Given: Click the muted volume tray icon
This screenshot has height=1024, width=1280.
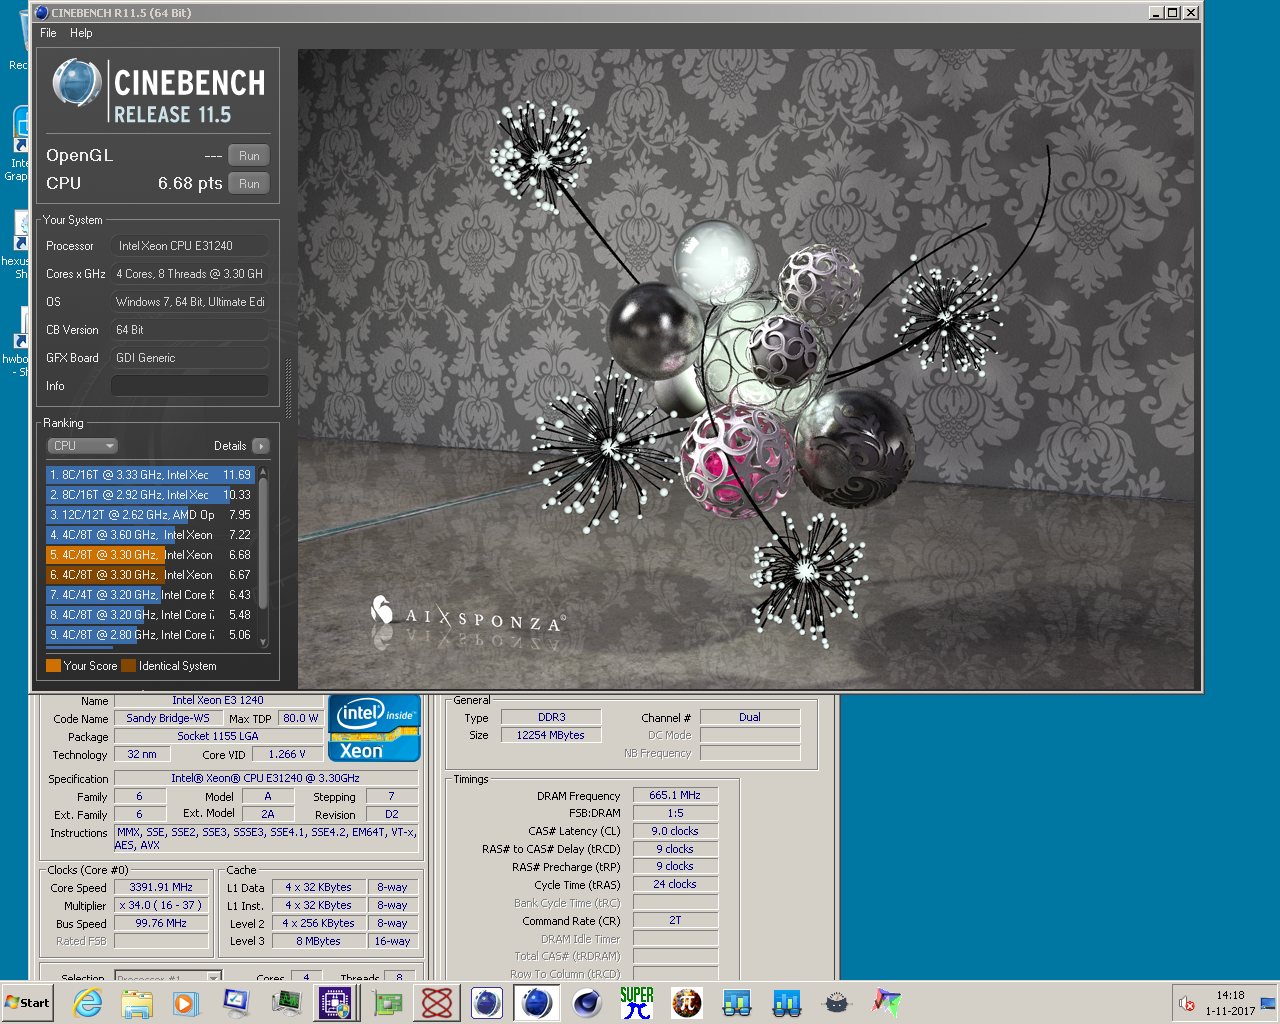Looking at the screenshot, I should click(x=1187, y=1003).
